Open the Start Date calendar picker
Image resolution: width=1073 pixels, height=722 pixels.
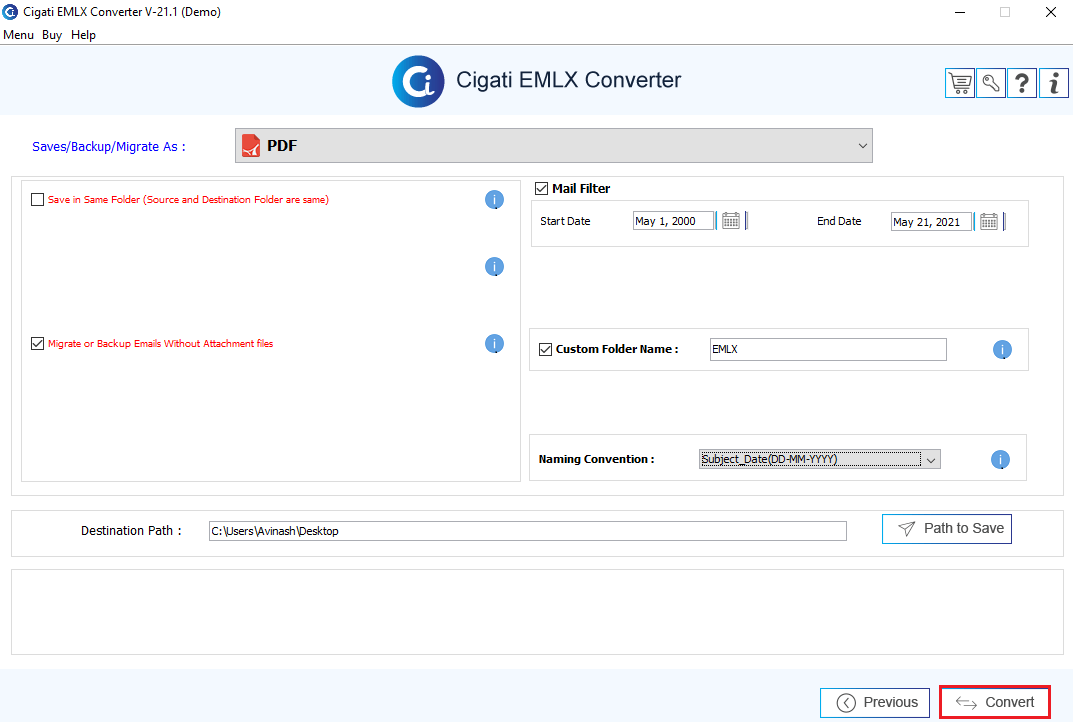click(x=731, y=220)
